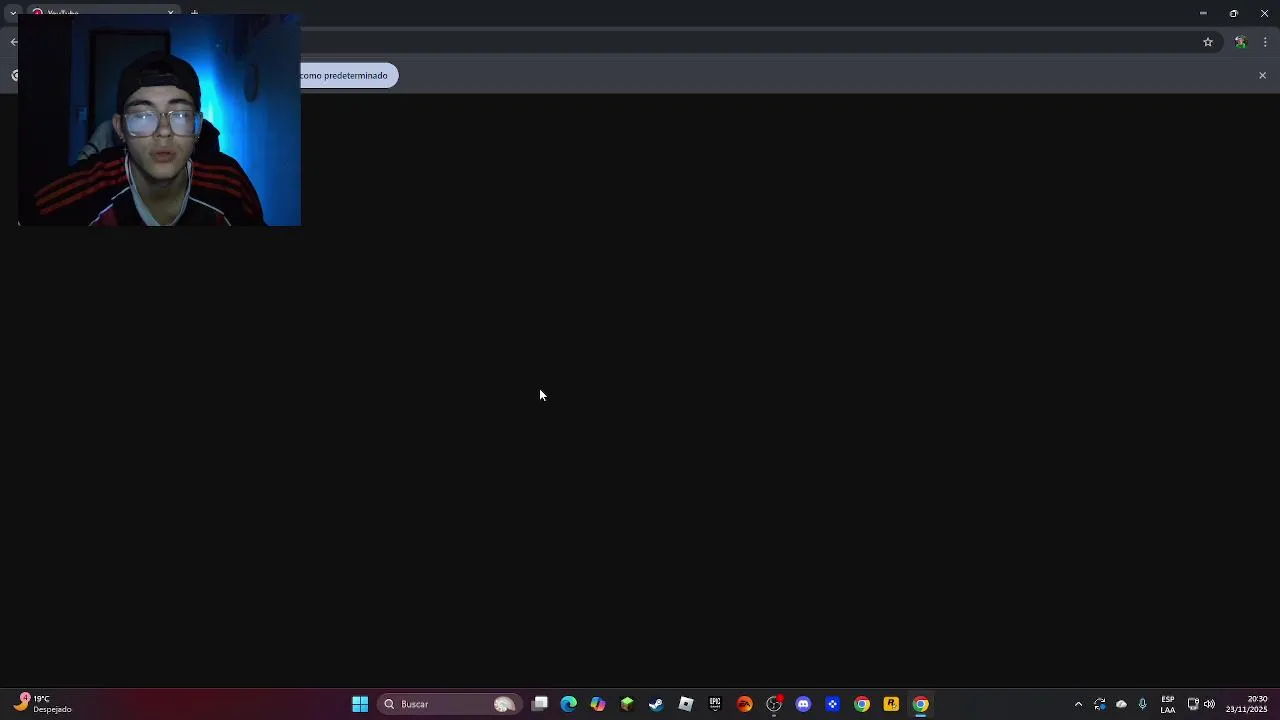Screen dimensions: 1280x720
Task: Open the Chrome profile avatar
Action: point(1240,42)
